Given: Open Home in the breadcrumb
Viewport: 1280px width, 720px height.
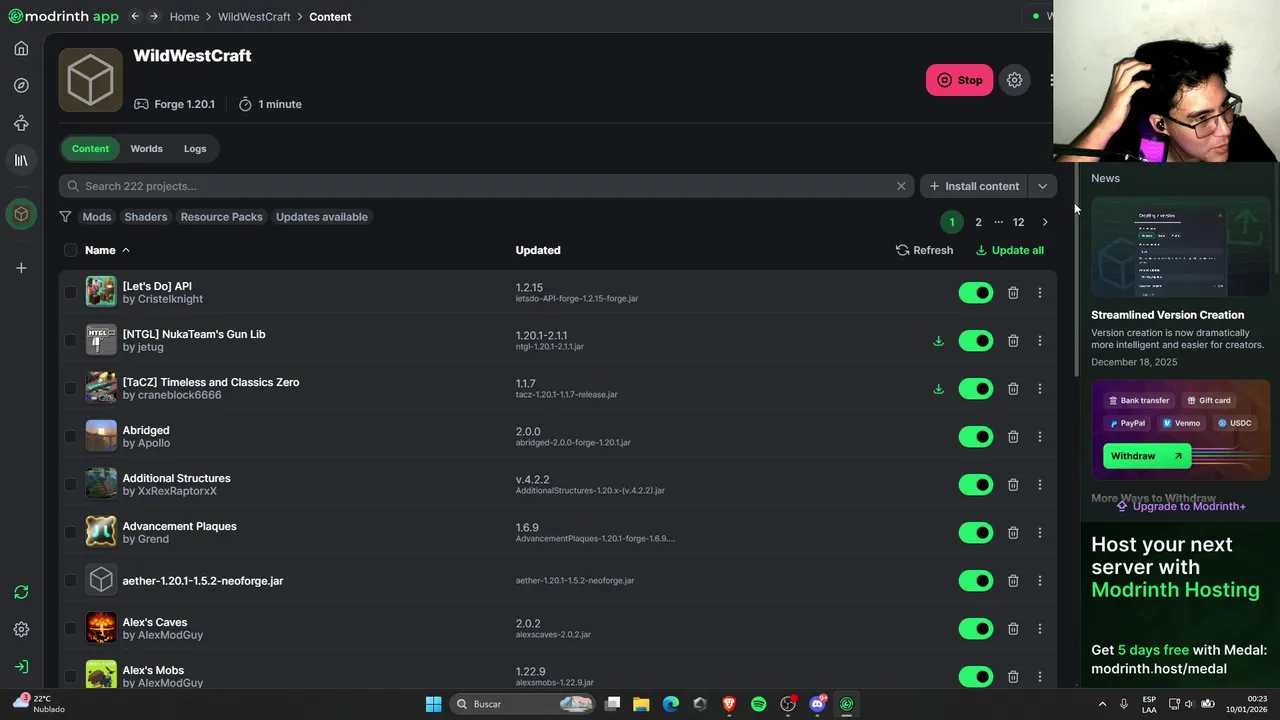Looking at the screenshot, I should 184,17.
